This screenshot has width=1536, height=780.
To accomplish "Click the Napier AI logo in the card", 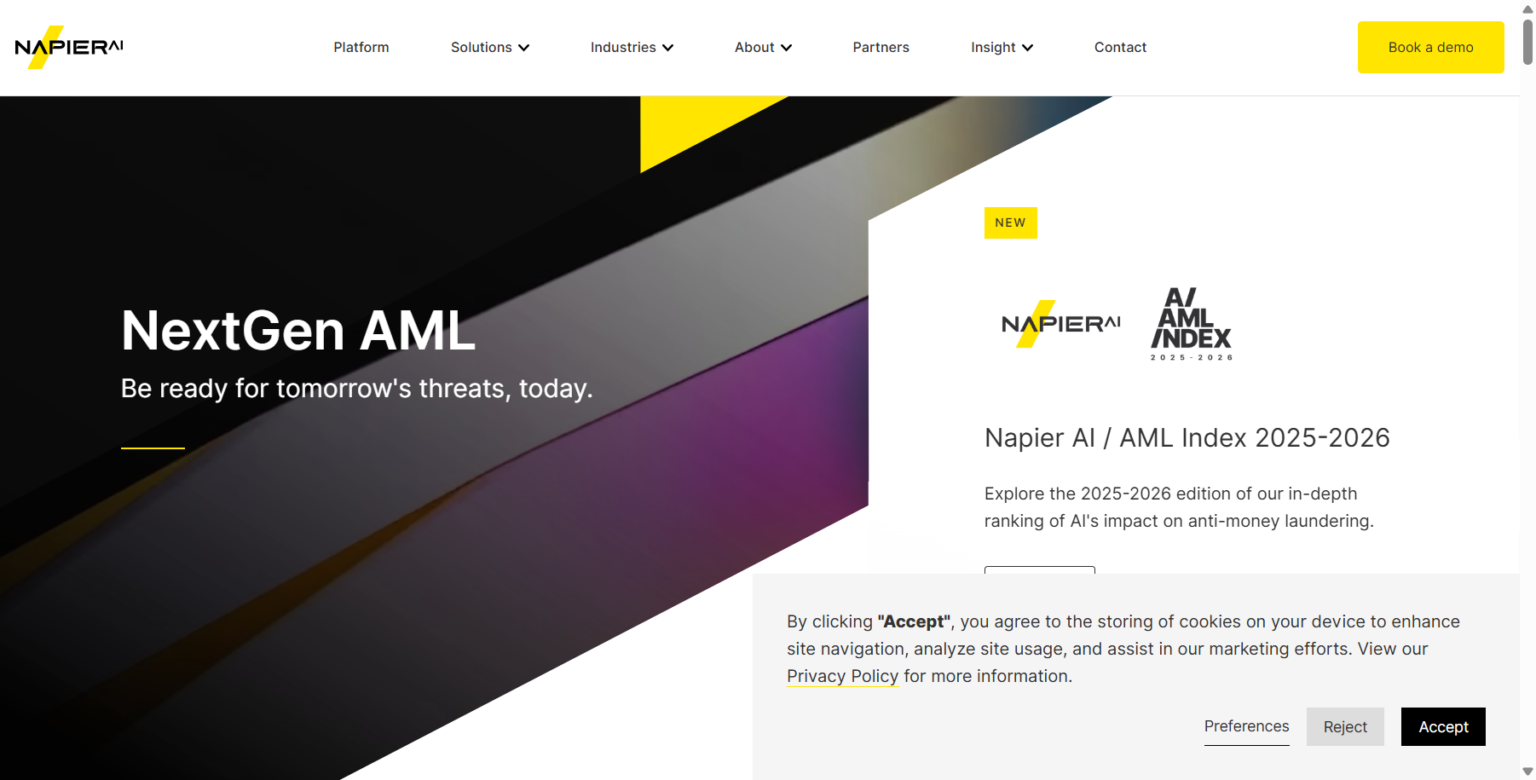I will pyautogui.click(x=1061, y=324).
